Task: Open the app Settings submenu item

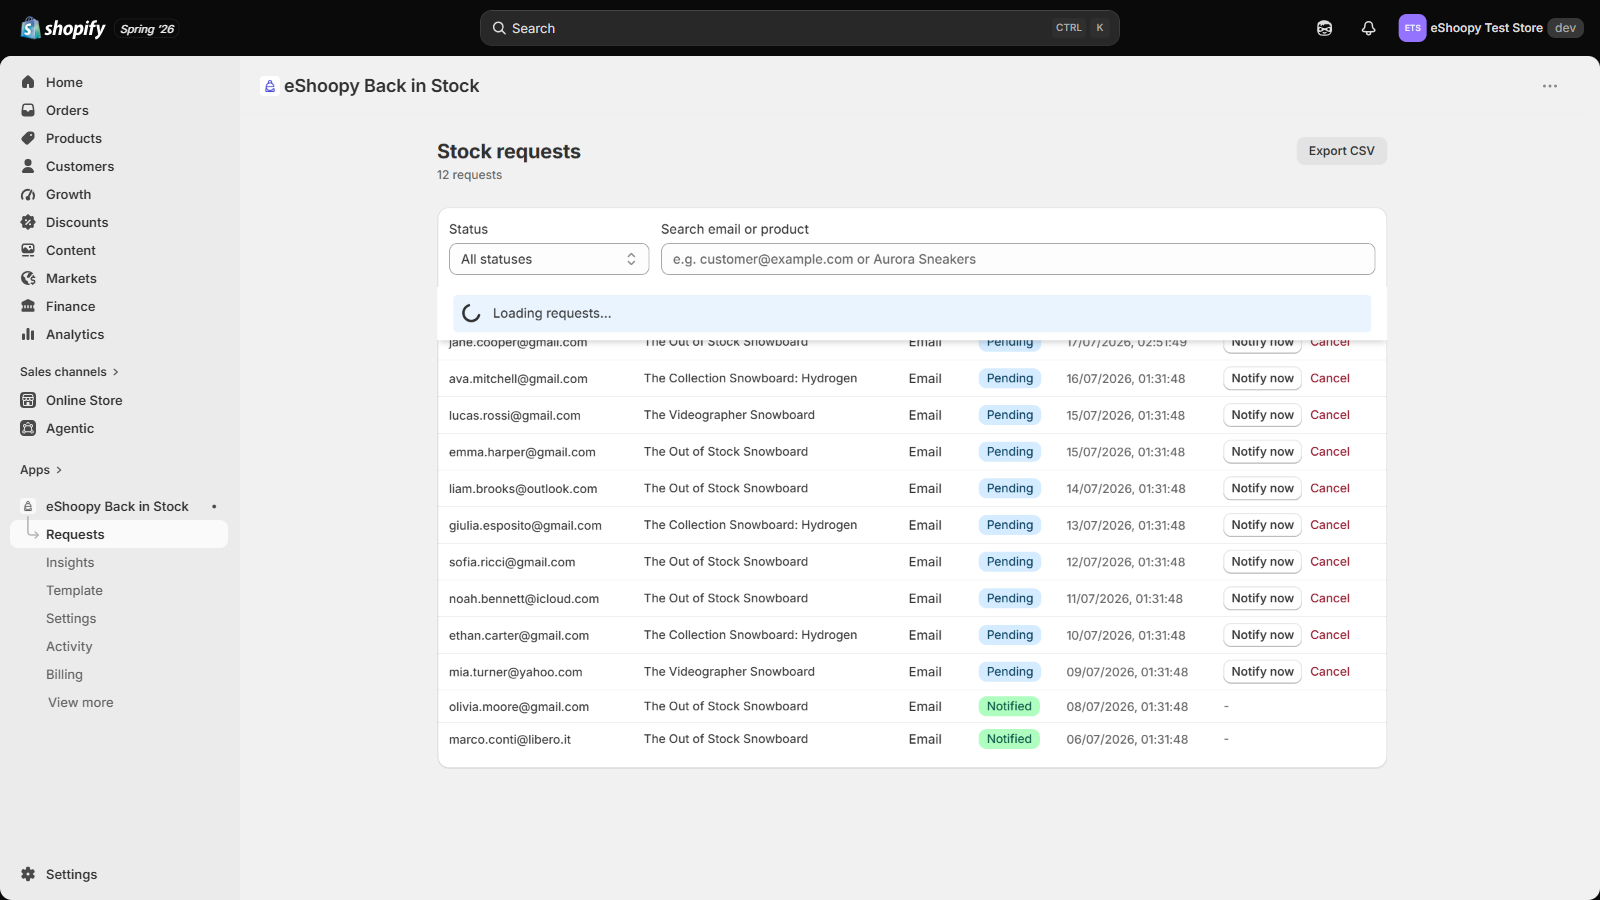Action: (71, 619)
